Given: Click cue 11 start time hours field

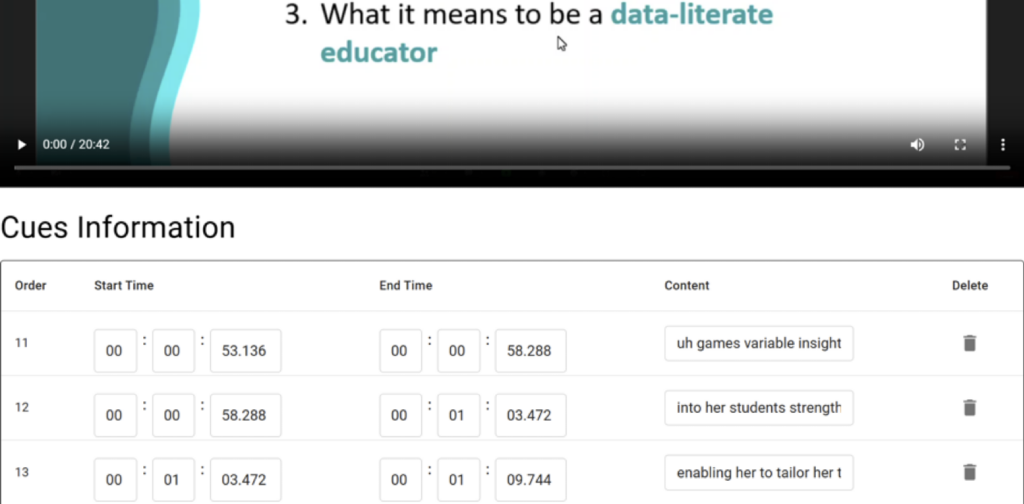Looking at the screenshot, I should pyautogui.click(x=115, y=351).
